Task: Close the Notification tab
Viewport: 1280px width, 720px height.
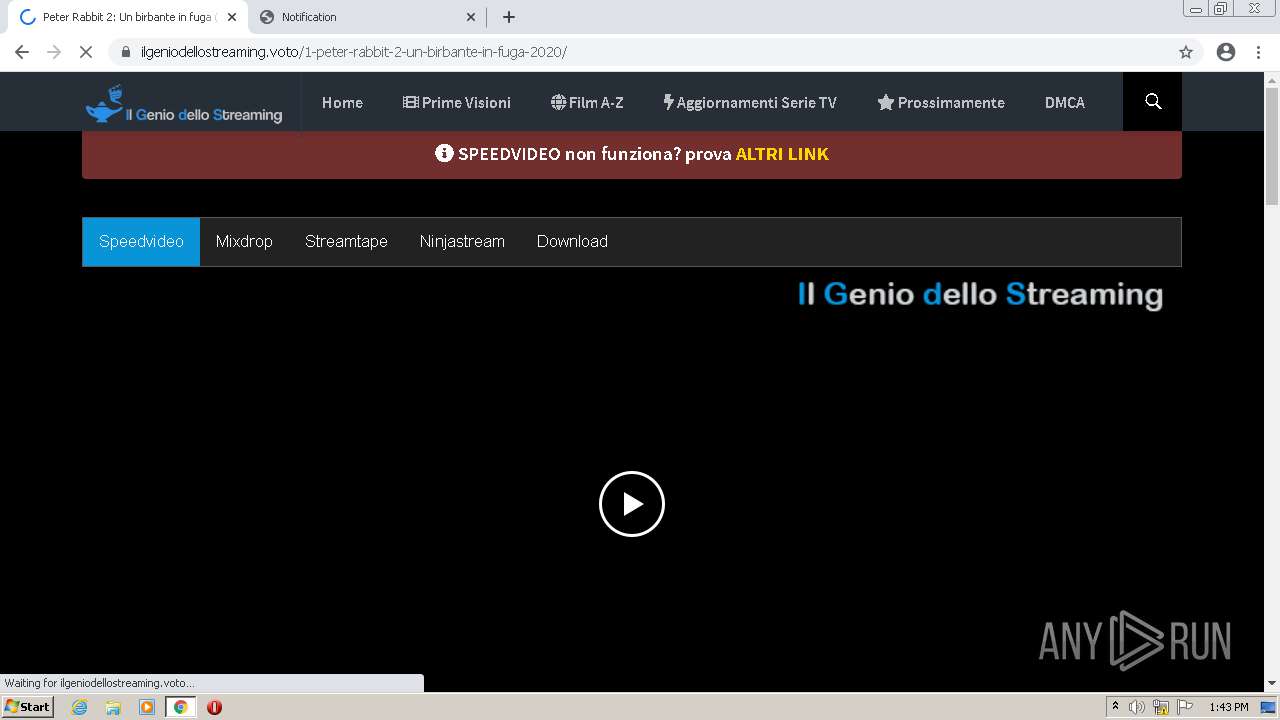Action: [x=471, y=17]
